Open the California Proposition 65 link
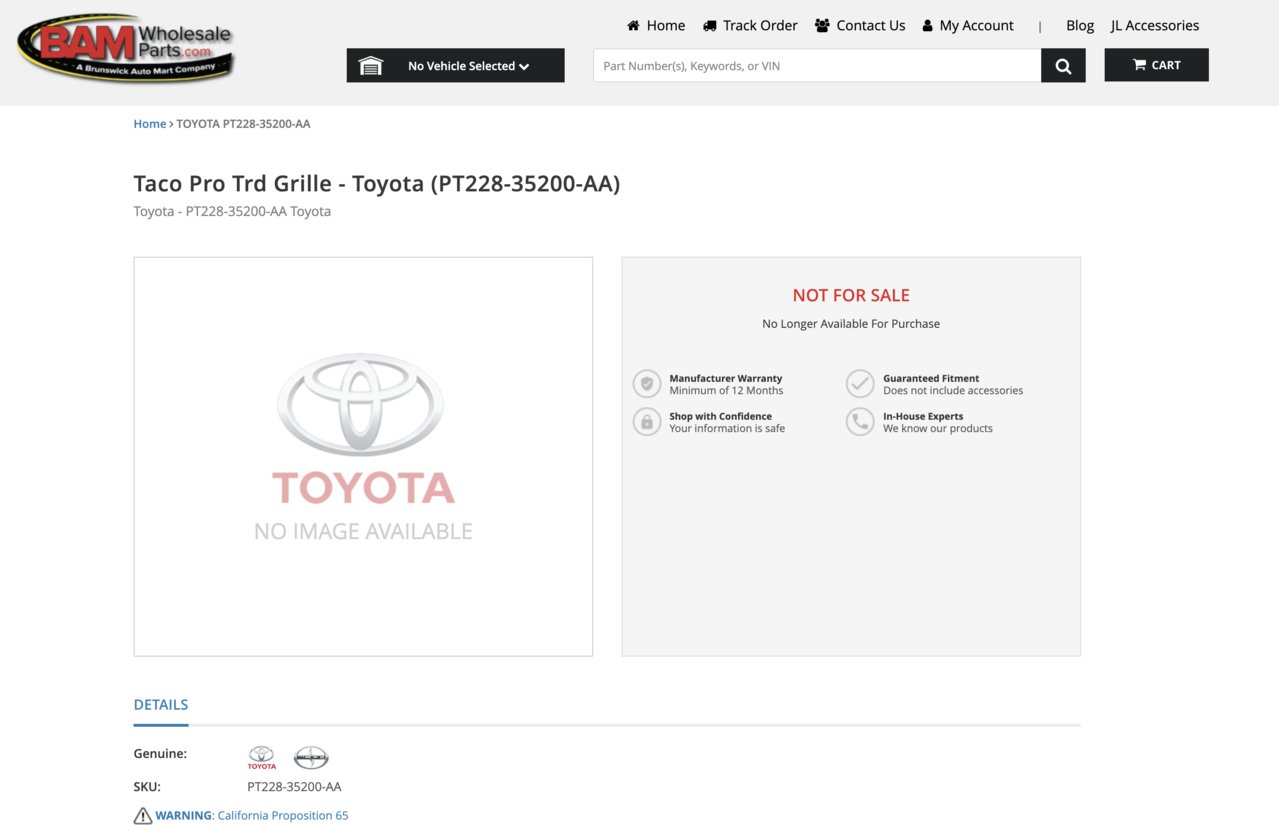The width and height of the screenshot is (1279, 830). coord(283,816)
